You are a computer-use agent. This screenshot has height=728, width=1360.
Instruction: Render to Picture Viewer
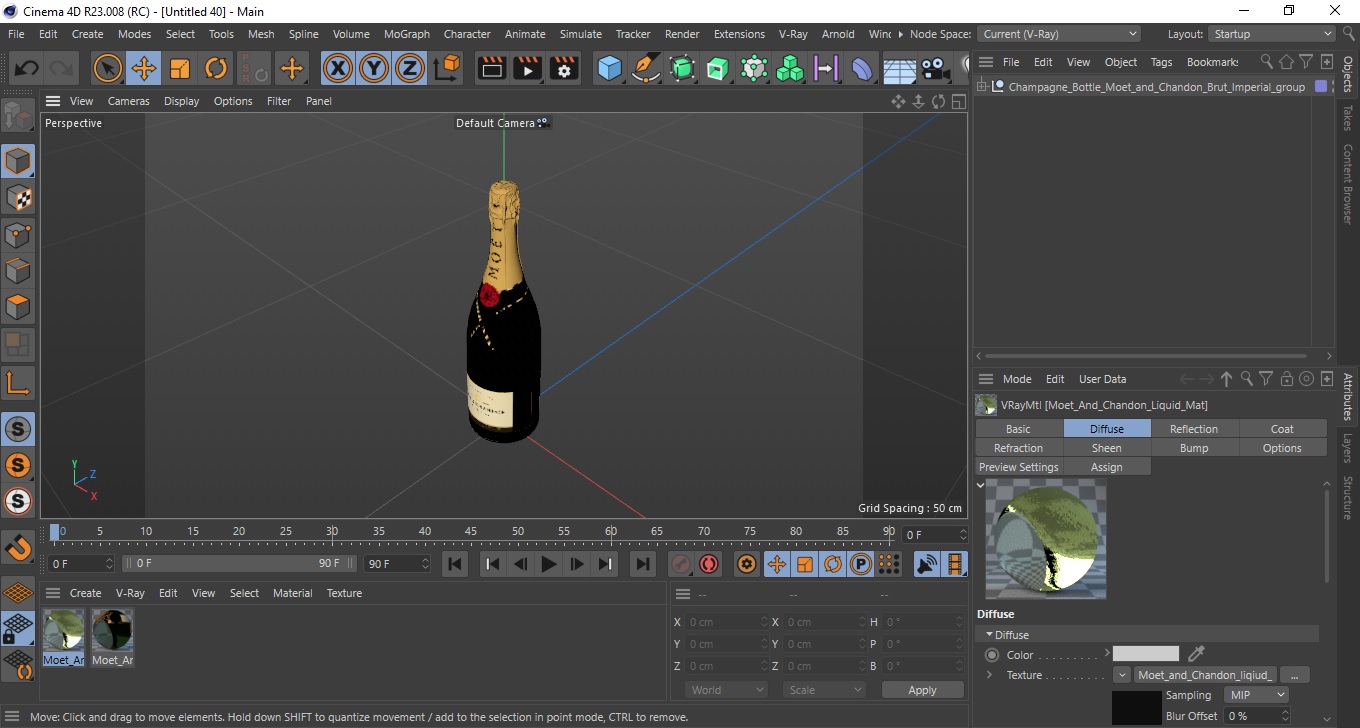[528, 69]
